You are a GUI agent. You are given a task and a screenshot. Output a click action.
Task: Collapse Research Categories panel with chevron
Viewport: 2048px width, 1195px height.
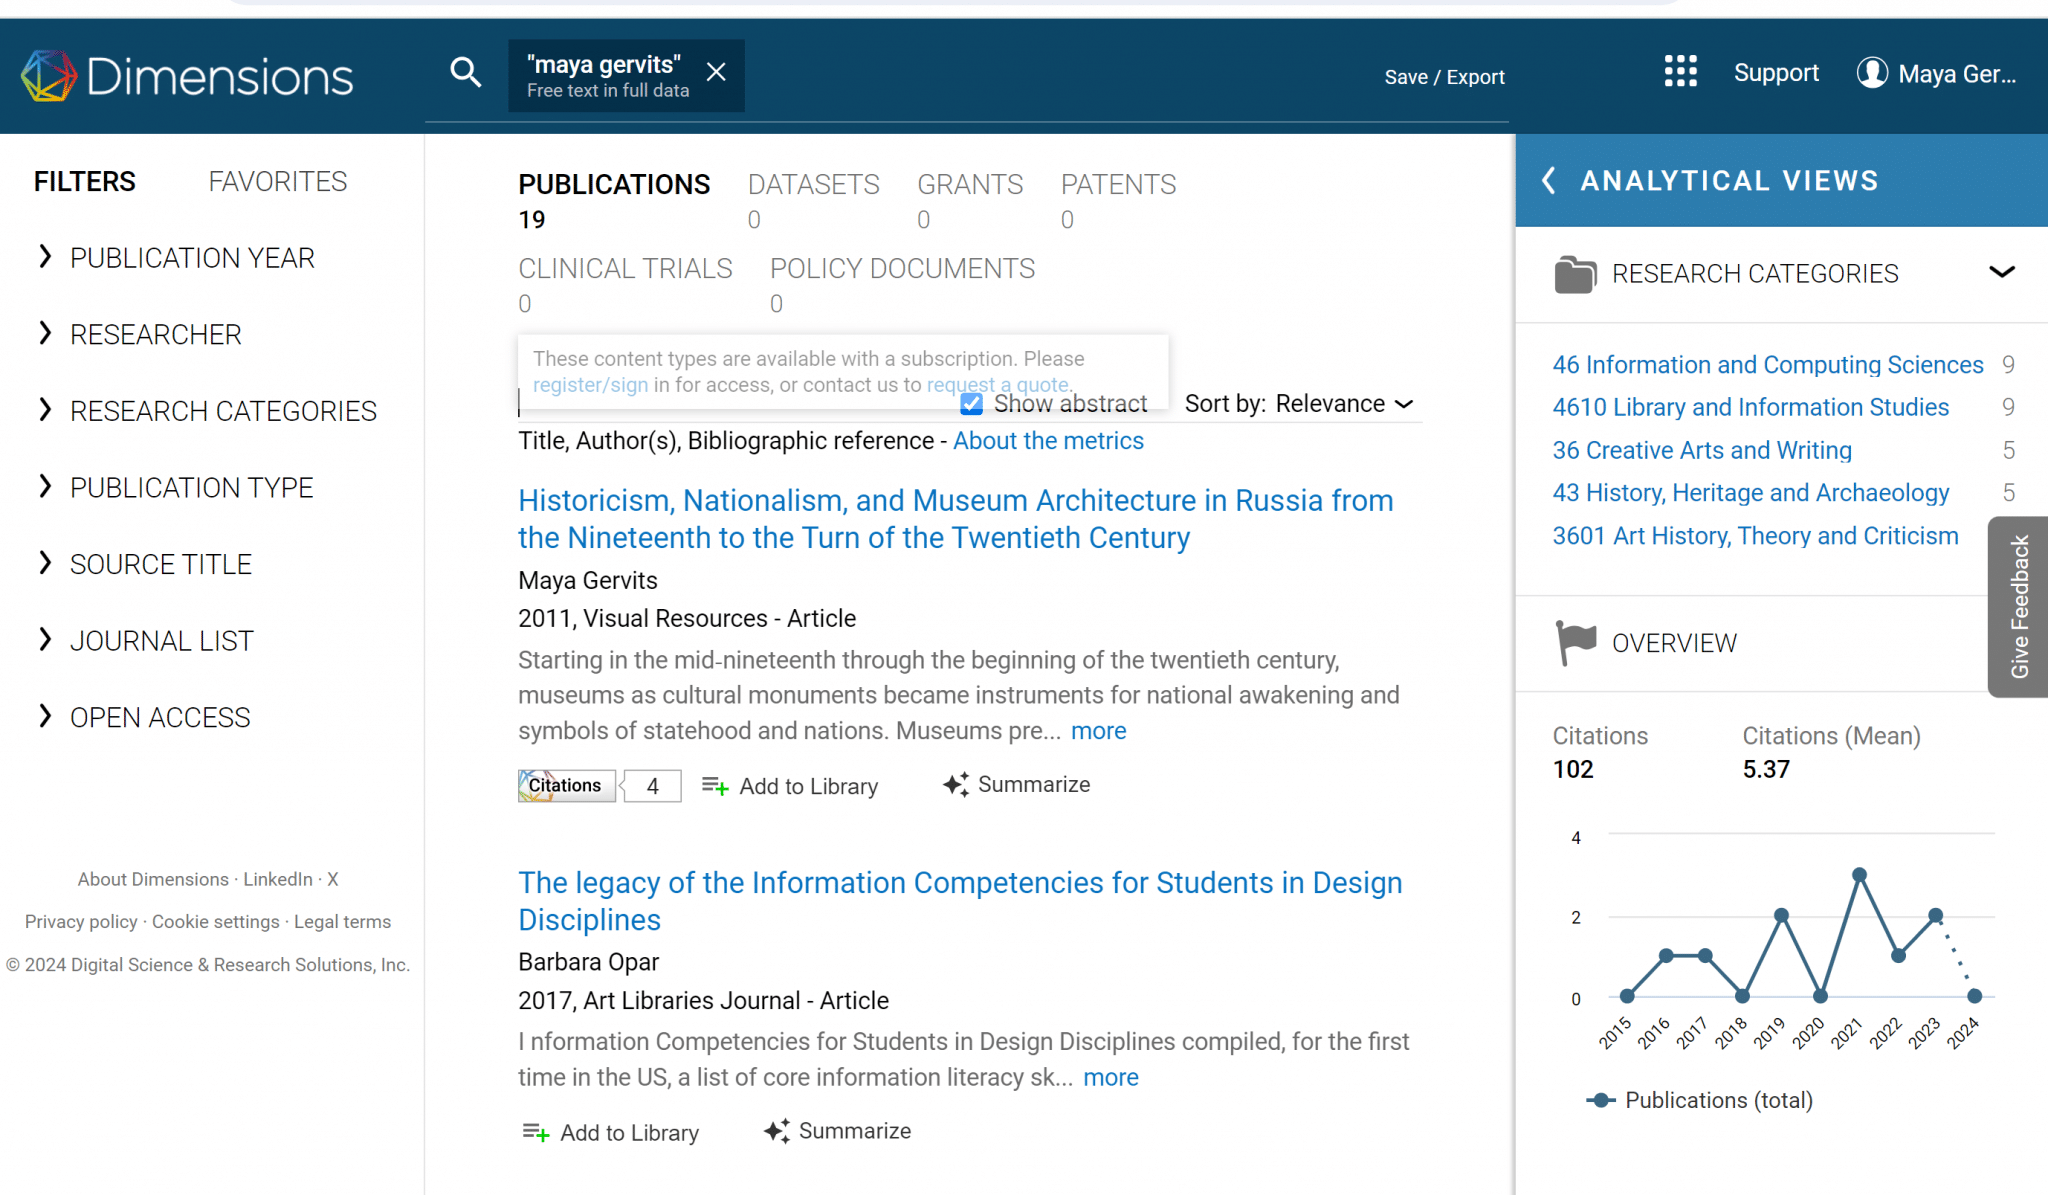tap(2002, 272)
